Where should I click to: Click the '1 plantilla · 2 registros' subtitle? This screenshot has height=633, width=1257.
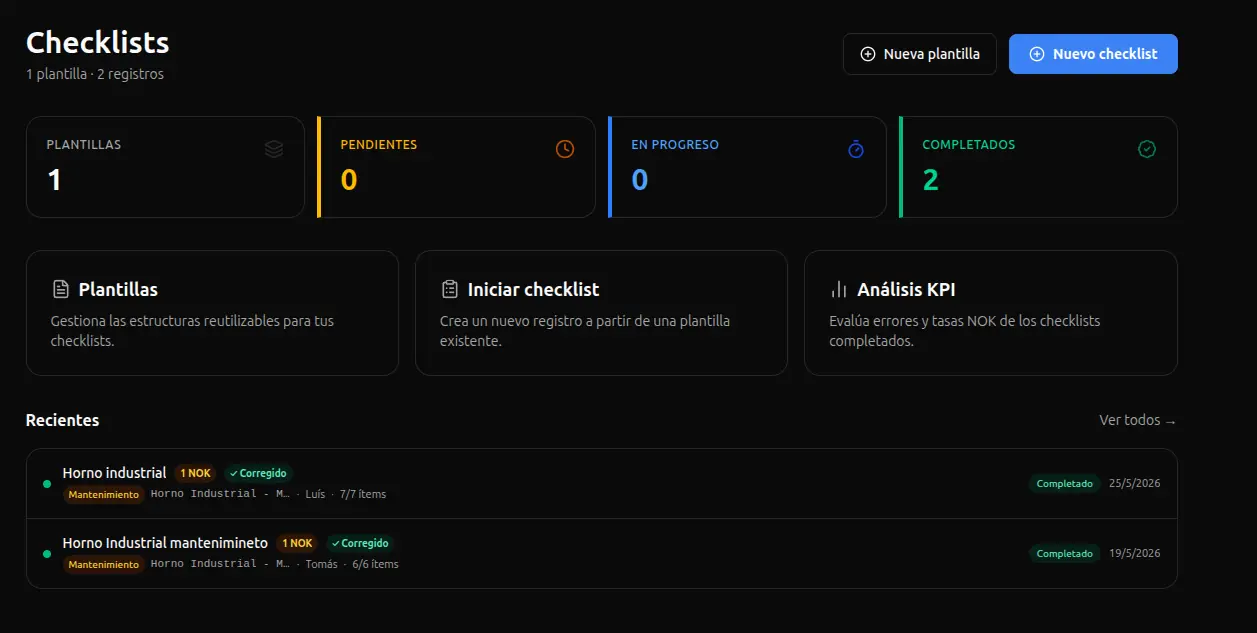[95, 74]
